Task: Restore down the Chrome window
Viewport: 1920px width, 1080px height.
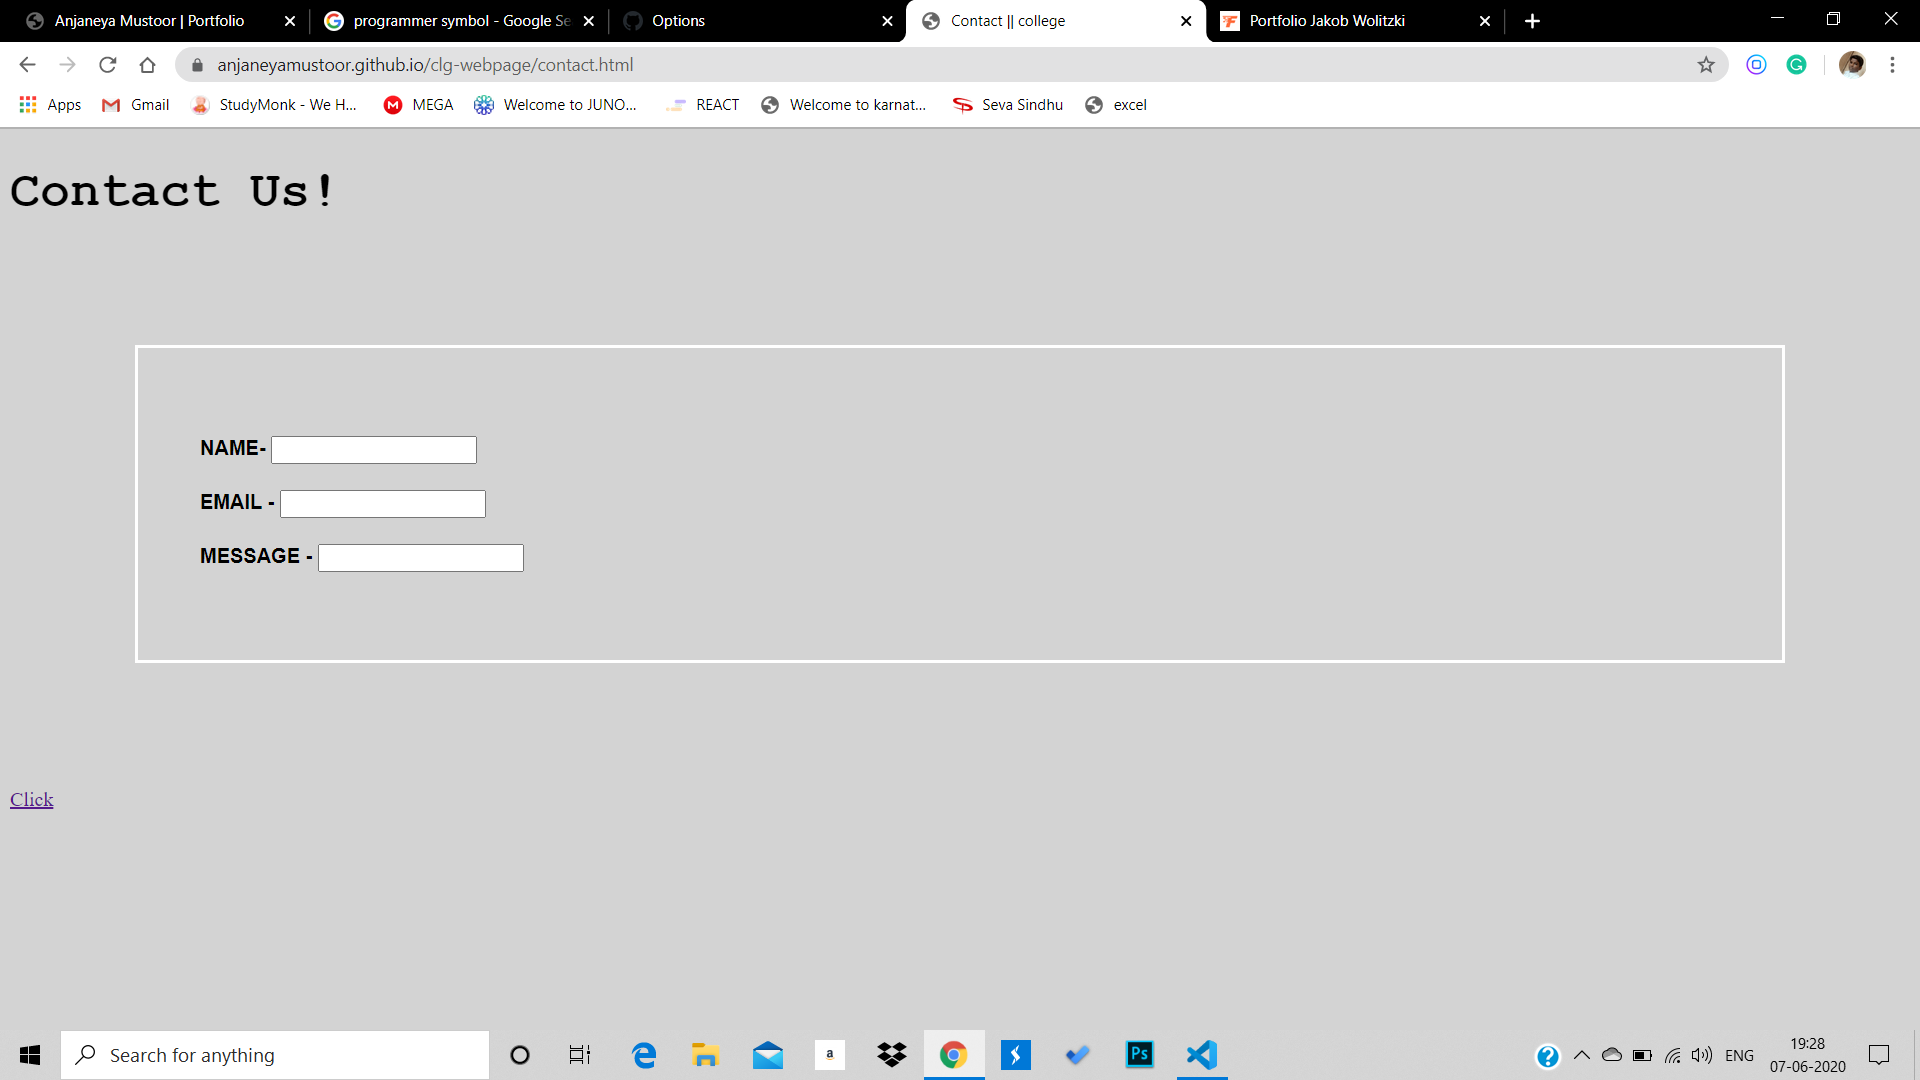Action: (x=1833, y=19)
